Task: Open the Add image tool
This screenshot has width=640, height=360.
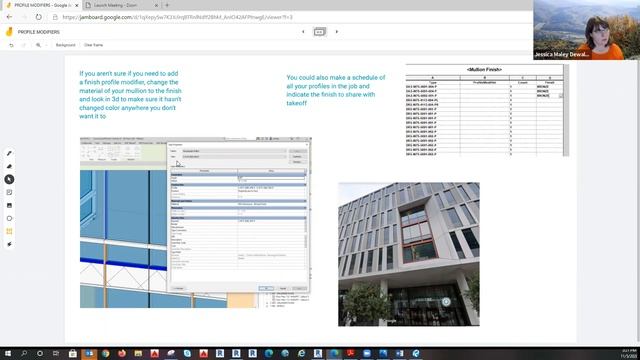Action: tap(9, 205)
